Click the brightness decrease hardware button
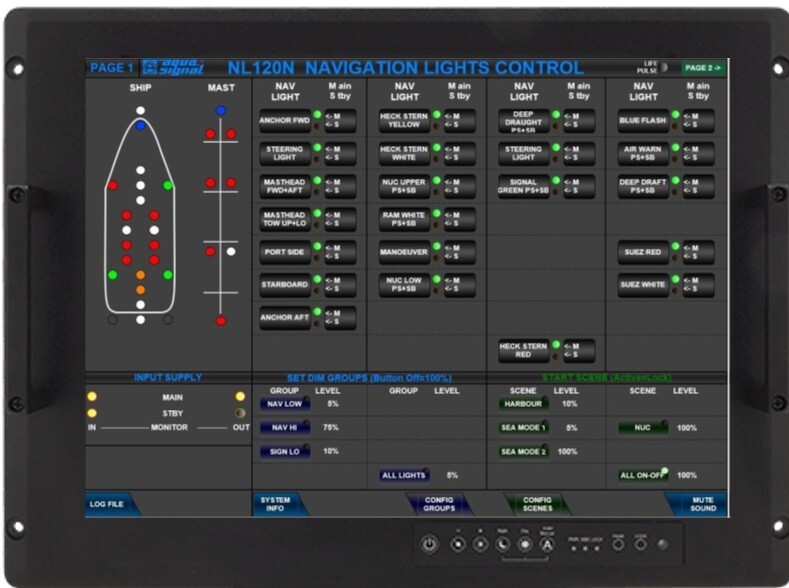 click(458, 544)
